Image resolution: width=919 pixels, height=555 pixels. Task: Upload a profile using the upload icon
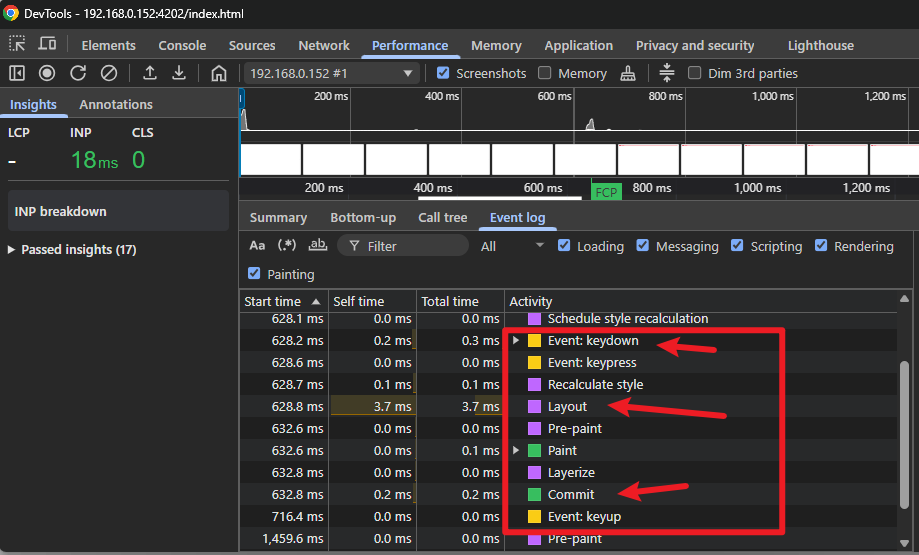tap(149, 73)
